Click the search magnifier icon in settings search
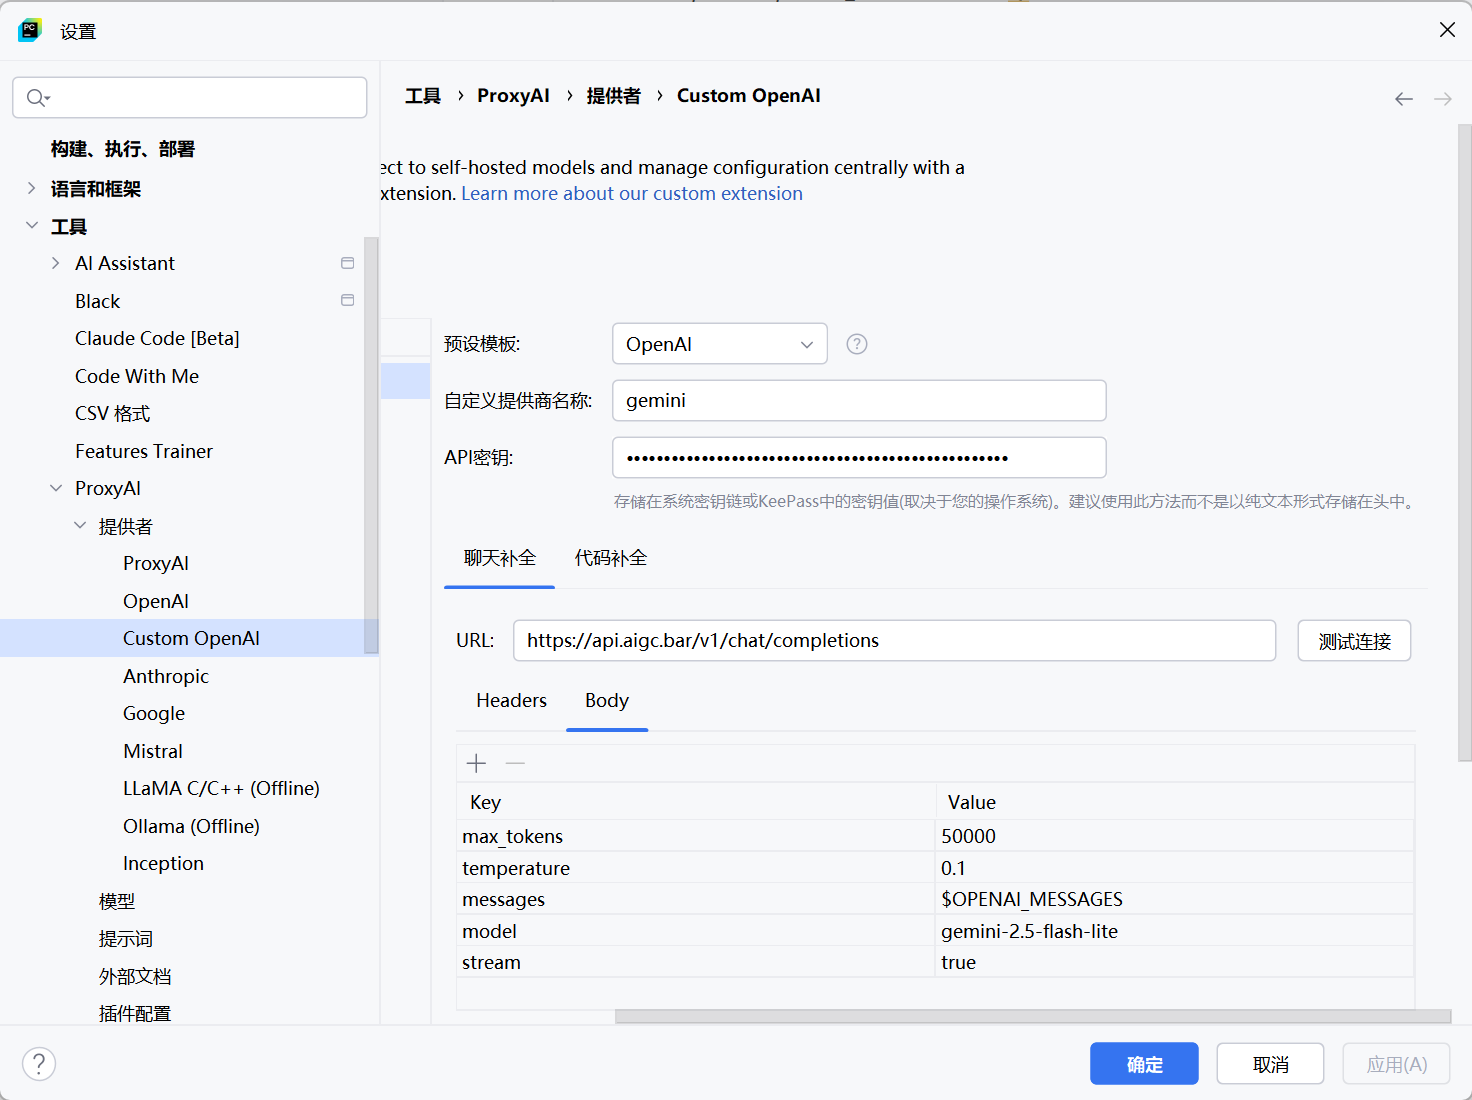Viewport: 1472px width, 1100px height. 37,97
